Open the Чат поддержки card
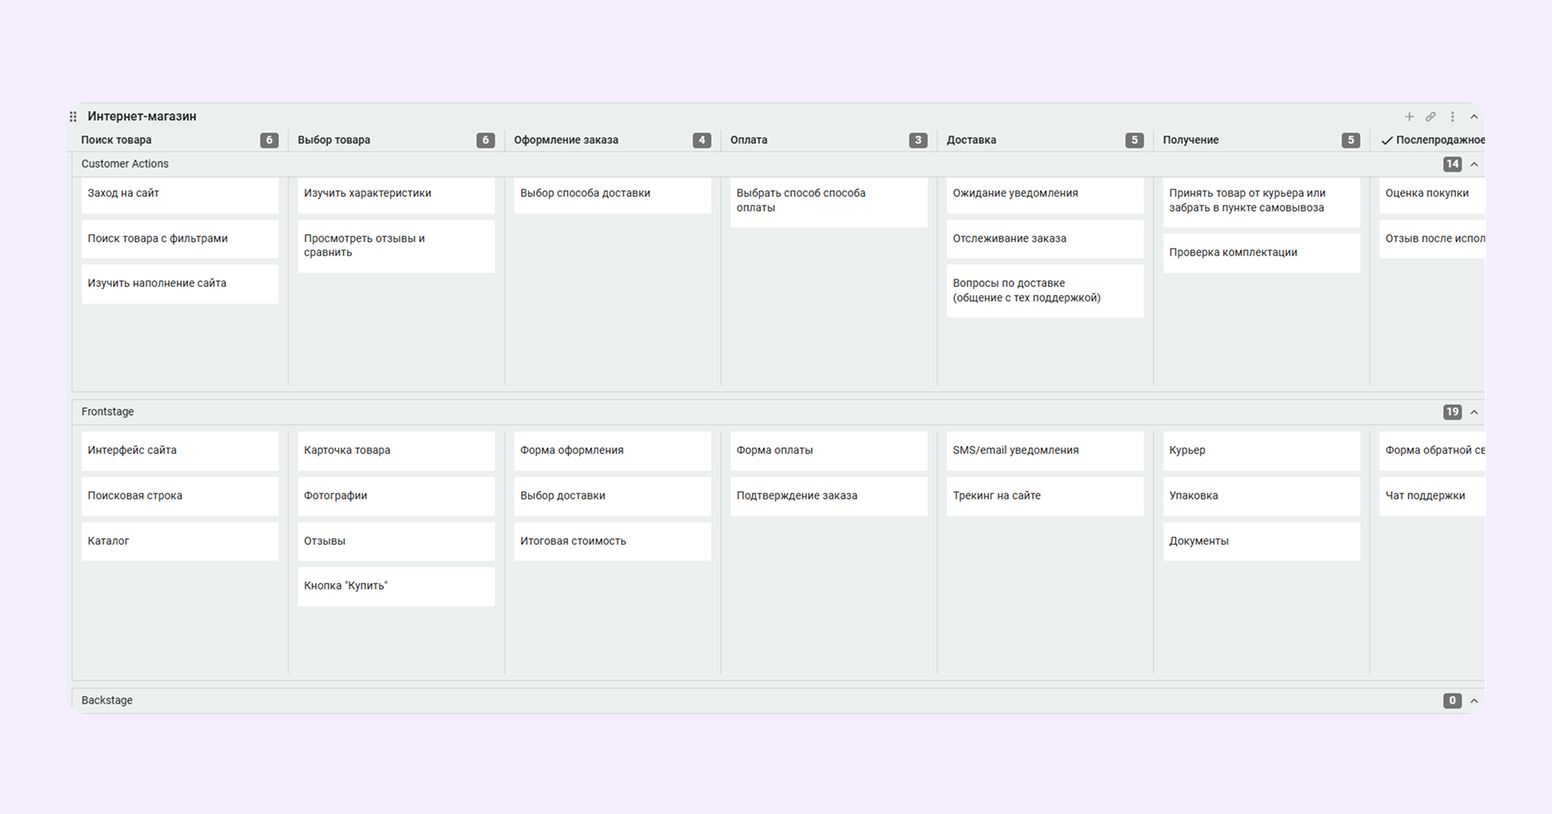1552x814 pixels. 1432,496
